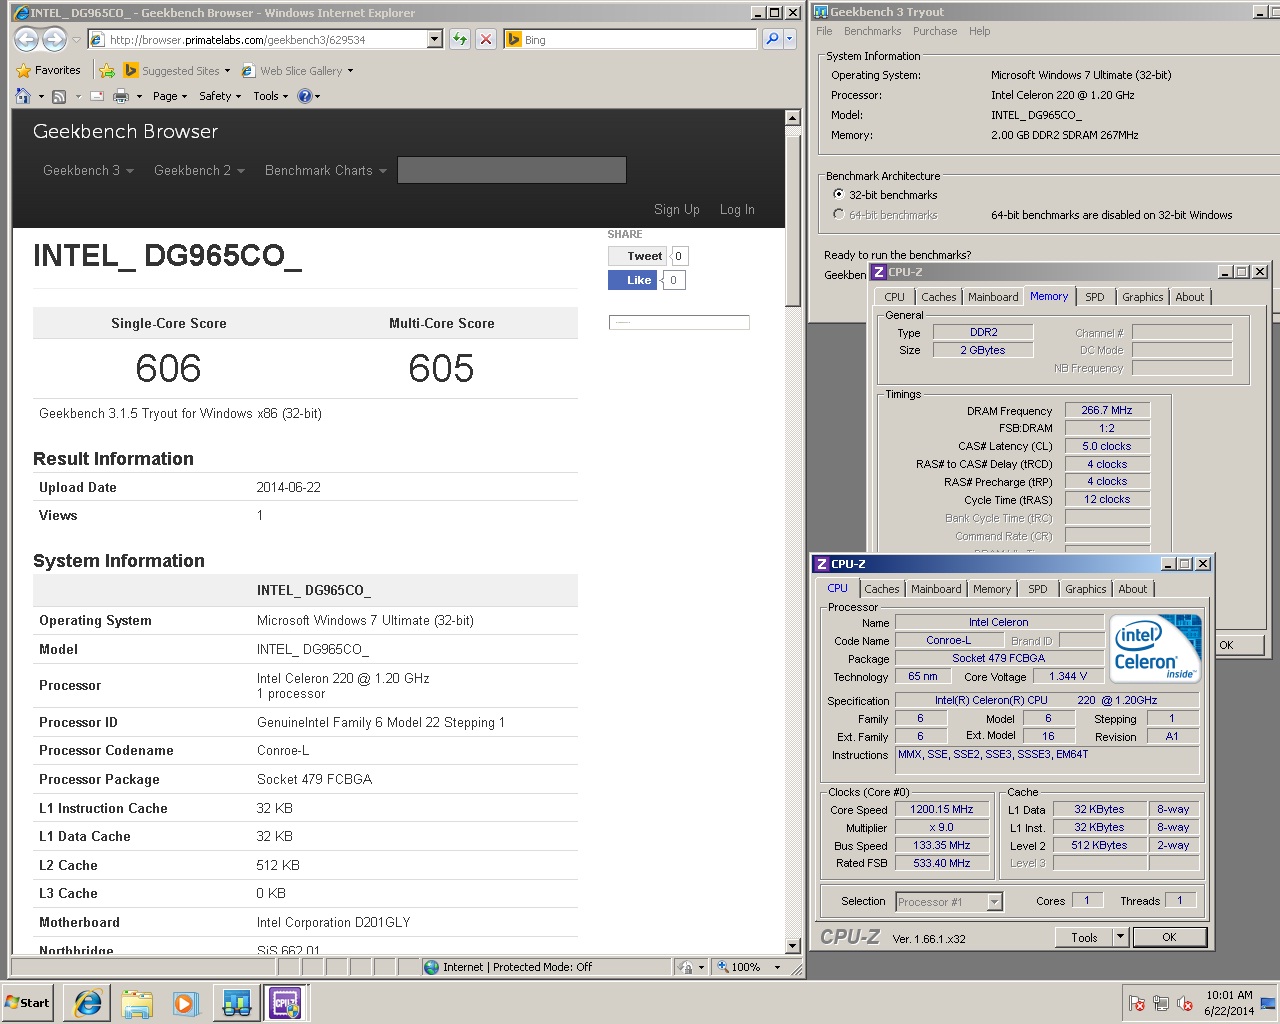1280x1024 pixels.
Task: Switch to SPD tab in front CPU-Z
Action: click(x=1038, y=589)
